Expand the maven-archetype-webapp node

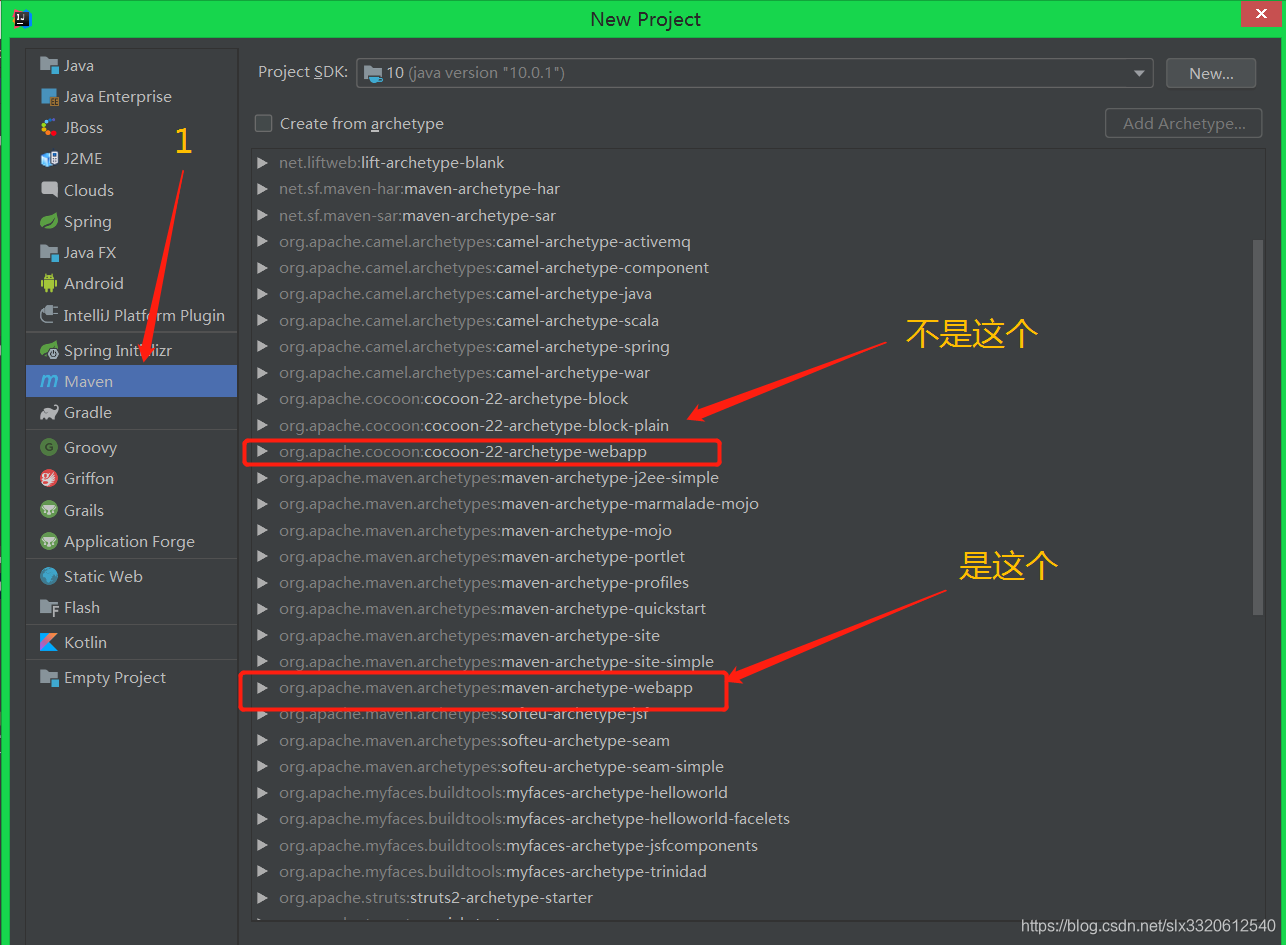pos(262,688)
